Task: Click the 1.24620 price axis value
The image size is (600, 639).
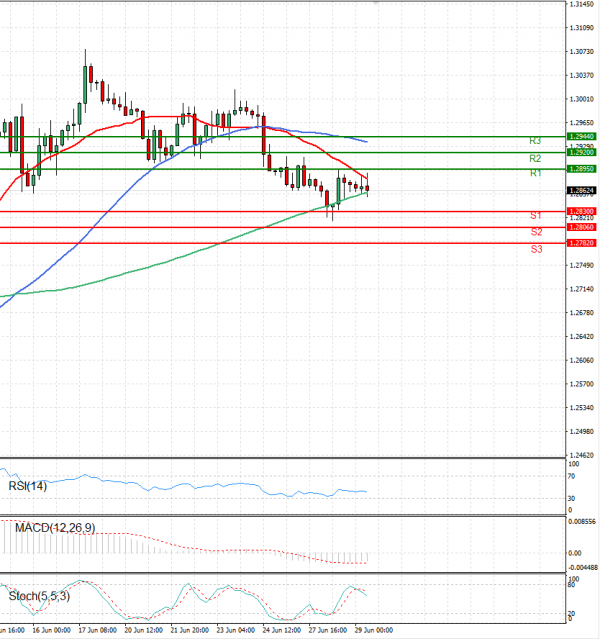Action: [582, 455]
